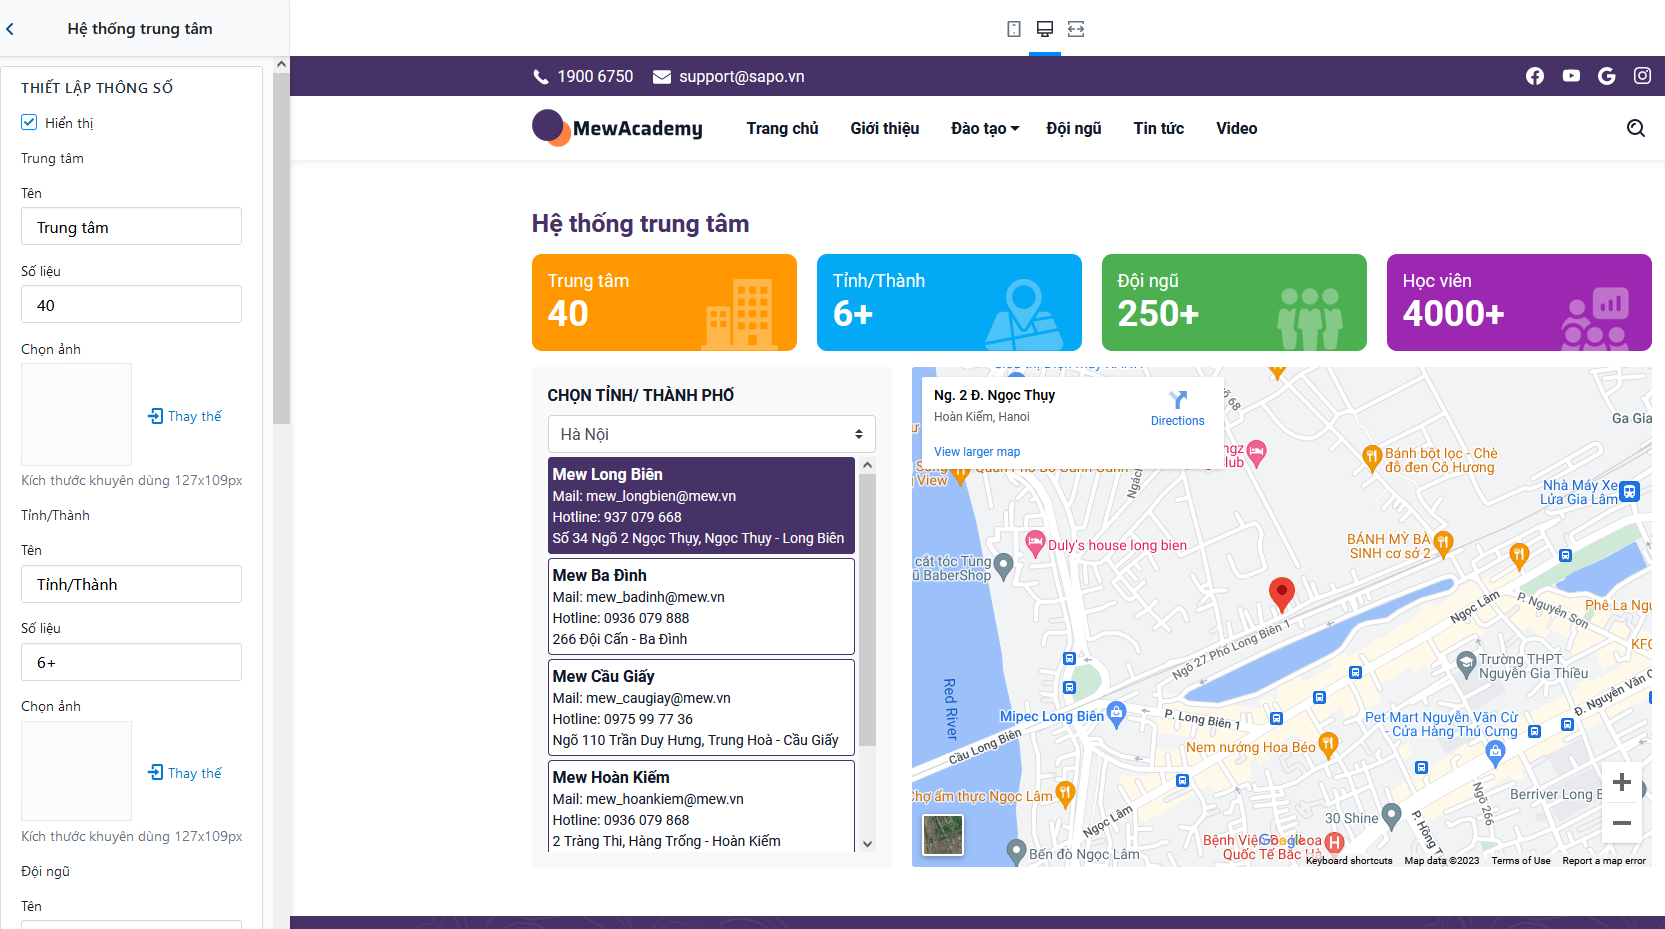Click the Trung tâm image placeholder thumbnail
Viewport: 1665px width, 929px height.
point(76,414)
